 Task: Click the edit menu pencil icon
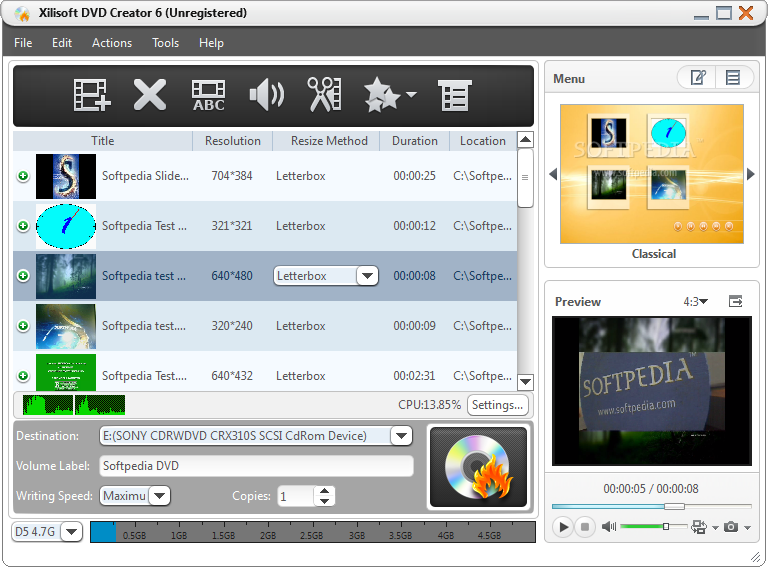[x=697, y=77]
